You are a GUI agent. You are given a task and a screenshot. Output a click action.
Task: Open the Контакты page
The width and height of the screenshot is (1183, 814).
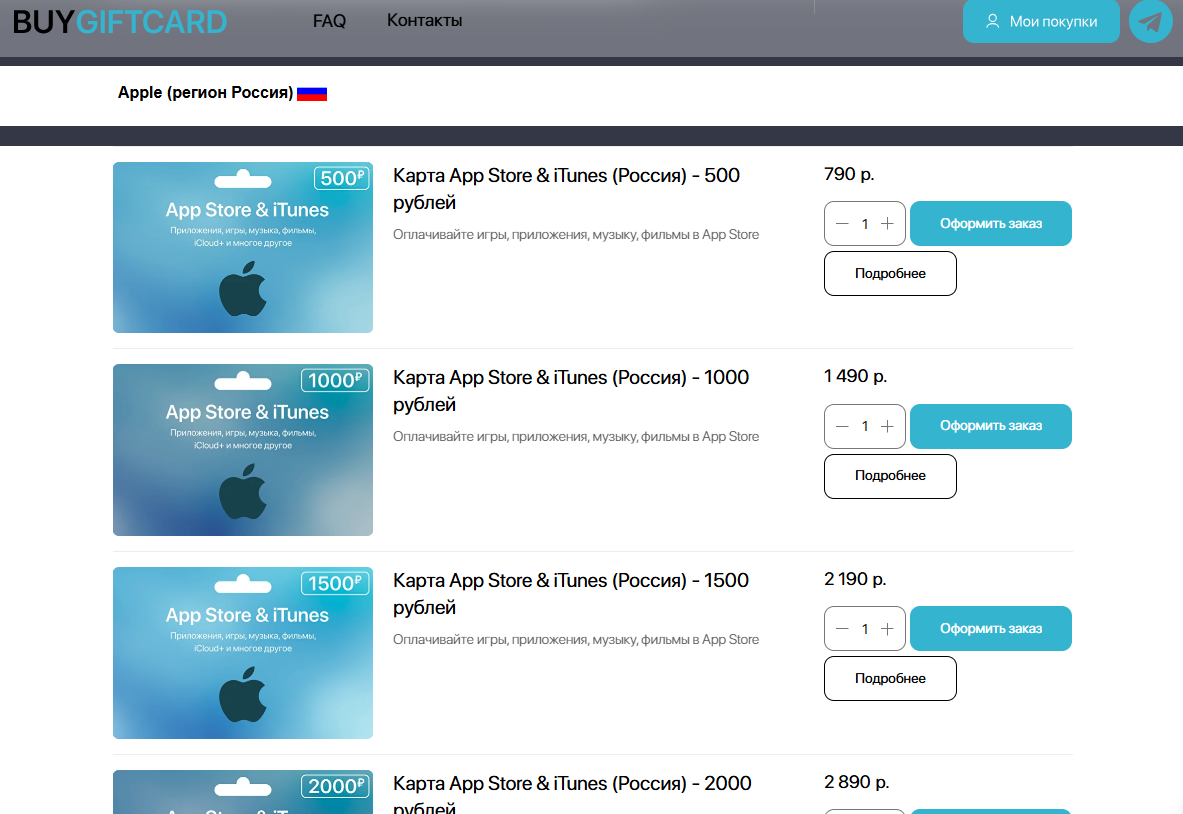(x=423, y=19)
